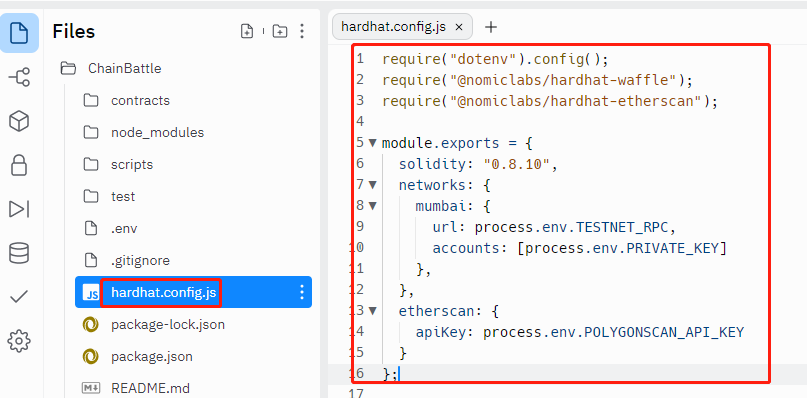Open the Unit tests checkmark icon

(19, 297)
